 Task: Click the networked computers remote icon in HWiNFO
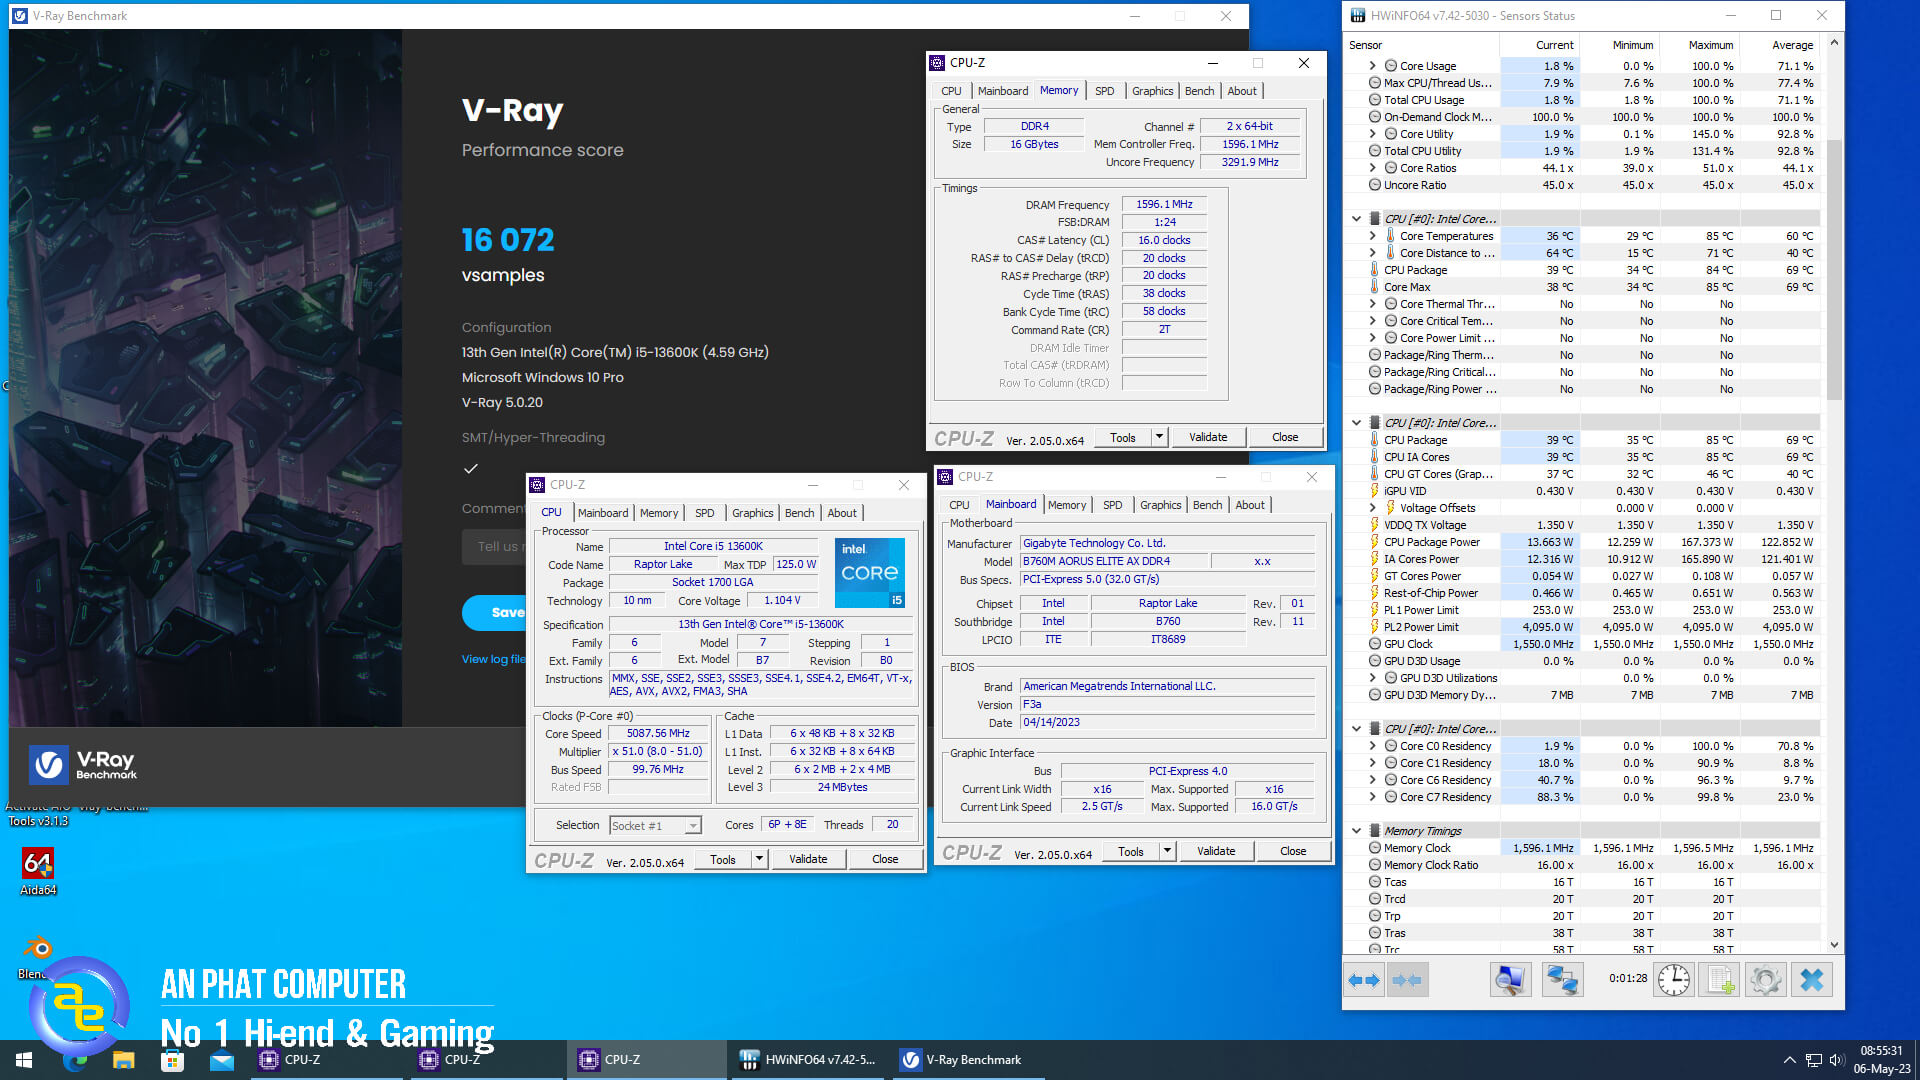click(x=1562, y=980)
